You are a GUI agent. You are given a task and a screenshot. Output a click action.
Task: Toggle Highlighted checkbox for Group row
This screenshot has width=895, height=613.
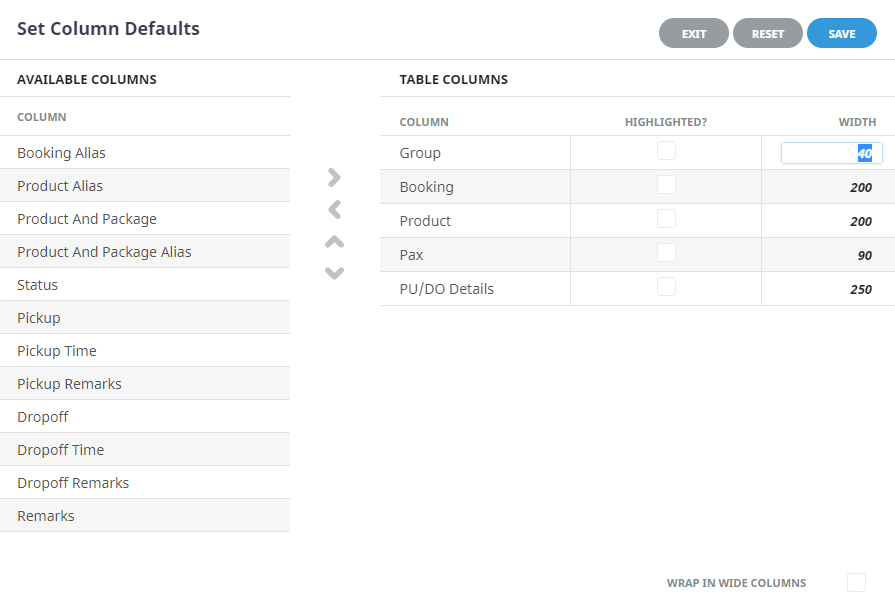point(666,151)
